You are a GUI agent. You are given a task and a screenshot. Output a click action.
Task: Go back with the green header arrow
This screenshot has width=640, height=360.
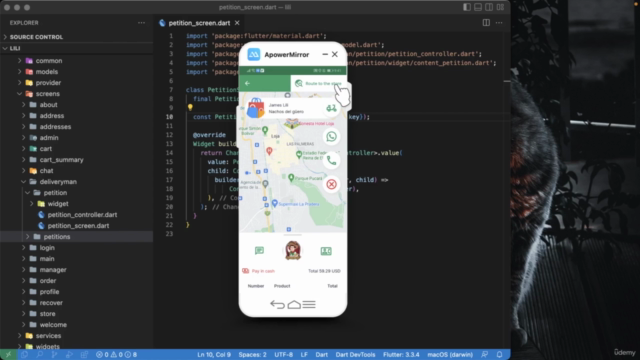pos(247,83)
